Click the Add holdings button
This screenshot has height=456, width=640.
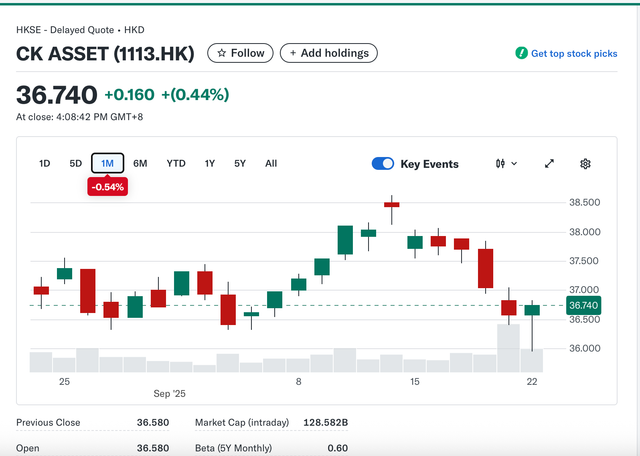click(329, 53)
